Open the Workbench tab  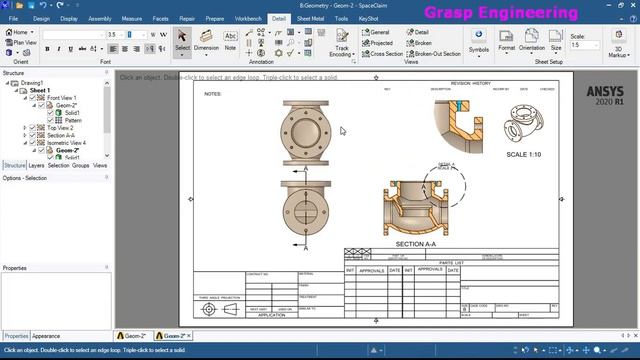click(248, 19)
